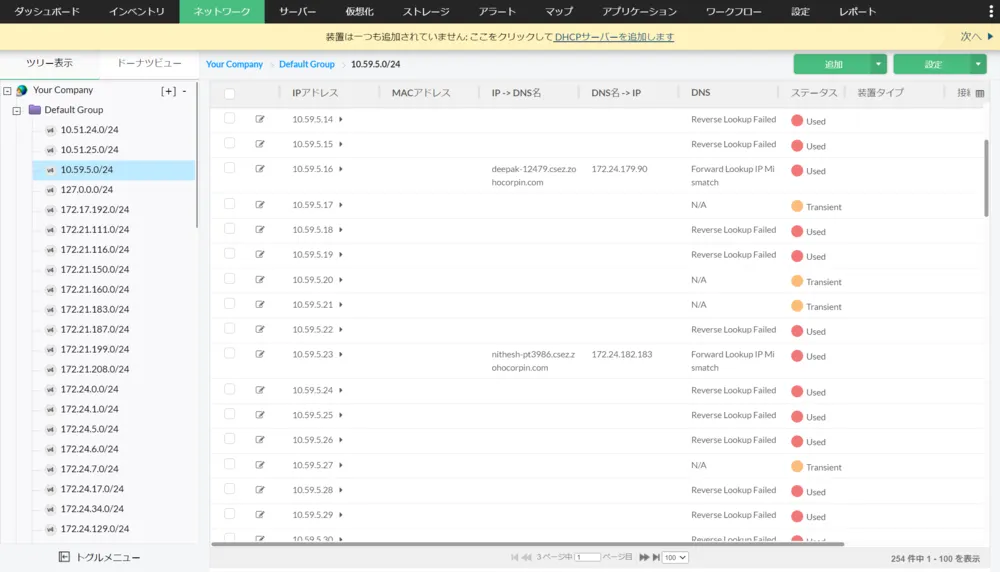Image resolution: width=1000 pixels, height=572 pixels.
Task: Open the dropdown arrow beside 追加 button
Action: tap(878, 64)
